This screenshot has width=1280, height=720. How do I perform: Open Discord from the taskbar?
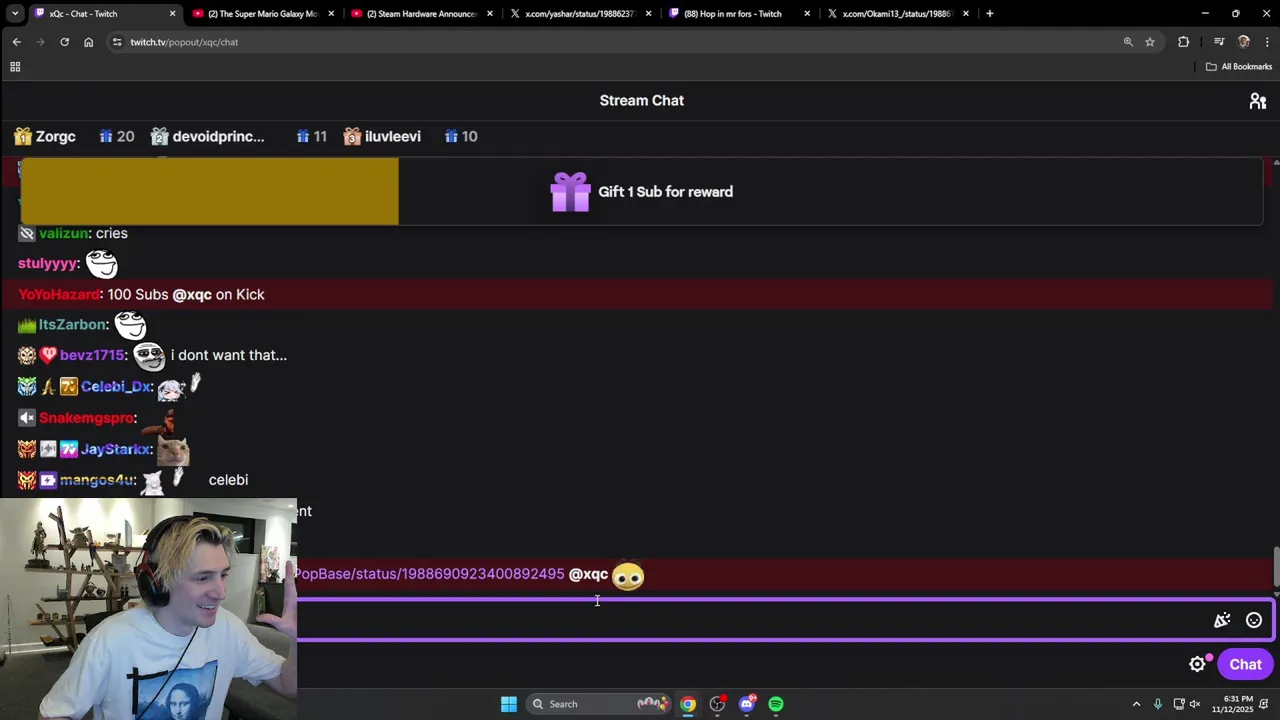747,704
